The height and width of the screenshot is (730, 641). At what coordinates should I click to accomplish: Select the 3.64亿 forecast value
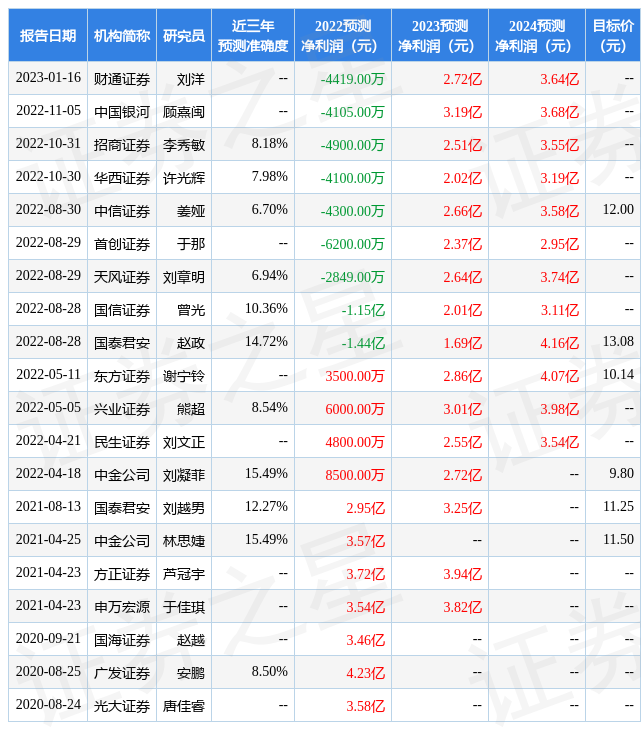560,79
